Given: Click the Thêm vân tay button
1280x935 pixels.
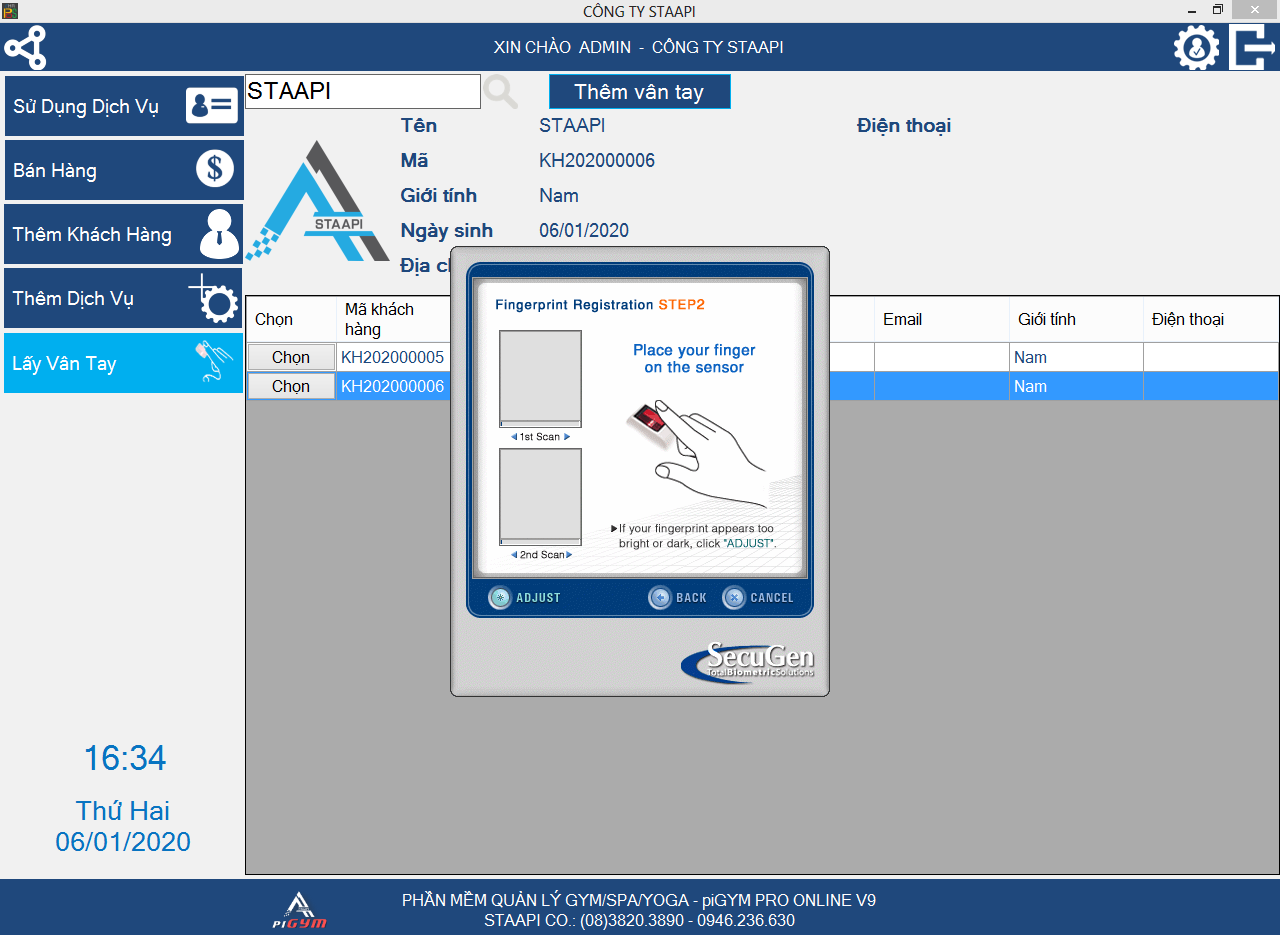Looking at the screenshot, I should pyautogui.click(x=639, y=92).
